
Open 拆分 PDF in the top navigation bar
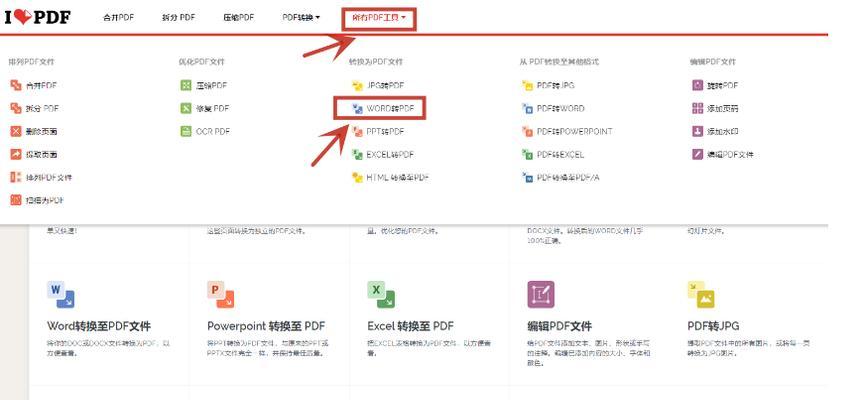178,17
